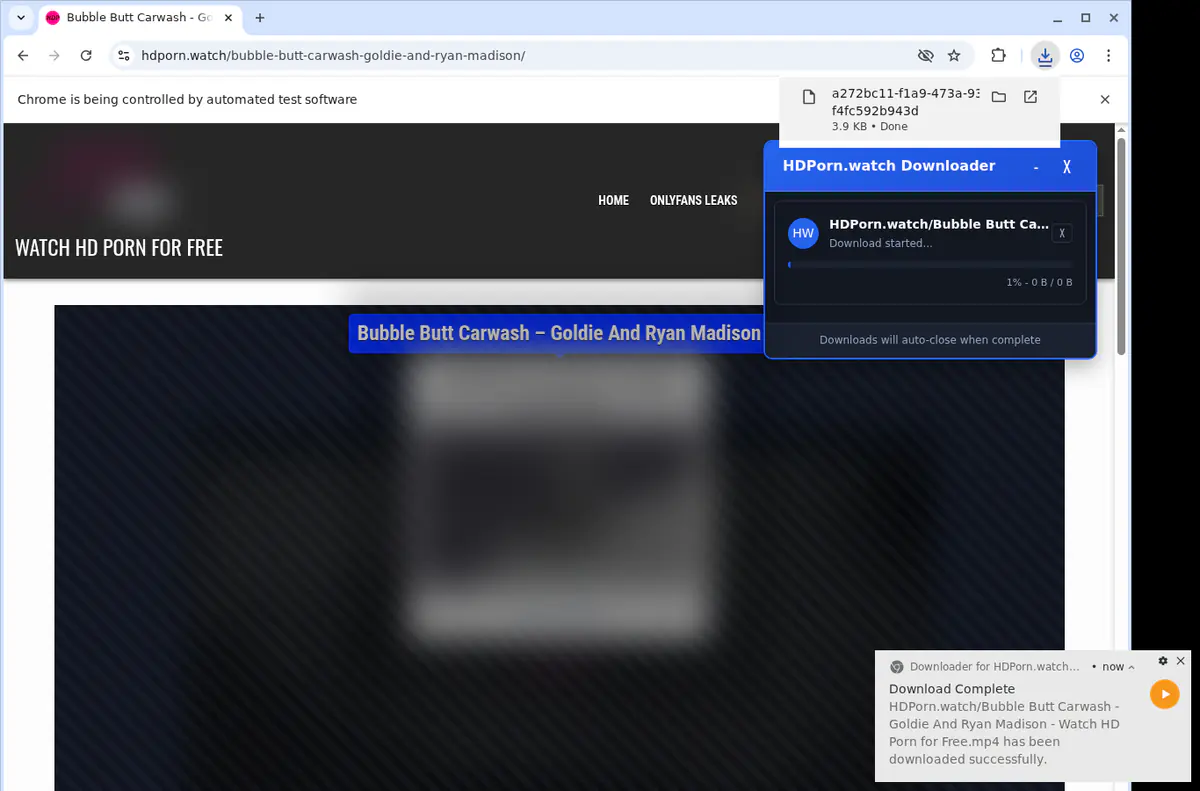Screen dimensions: 1200x791
Task: Open the Chrome three-dot menu
Action: 1108,56
